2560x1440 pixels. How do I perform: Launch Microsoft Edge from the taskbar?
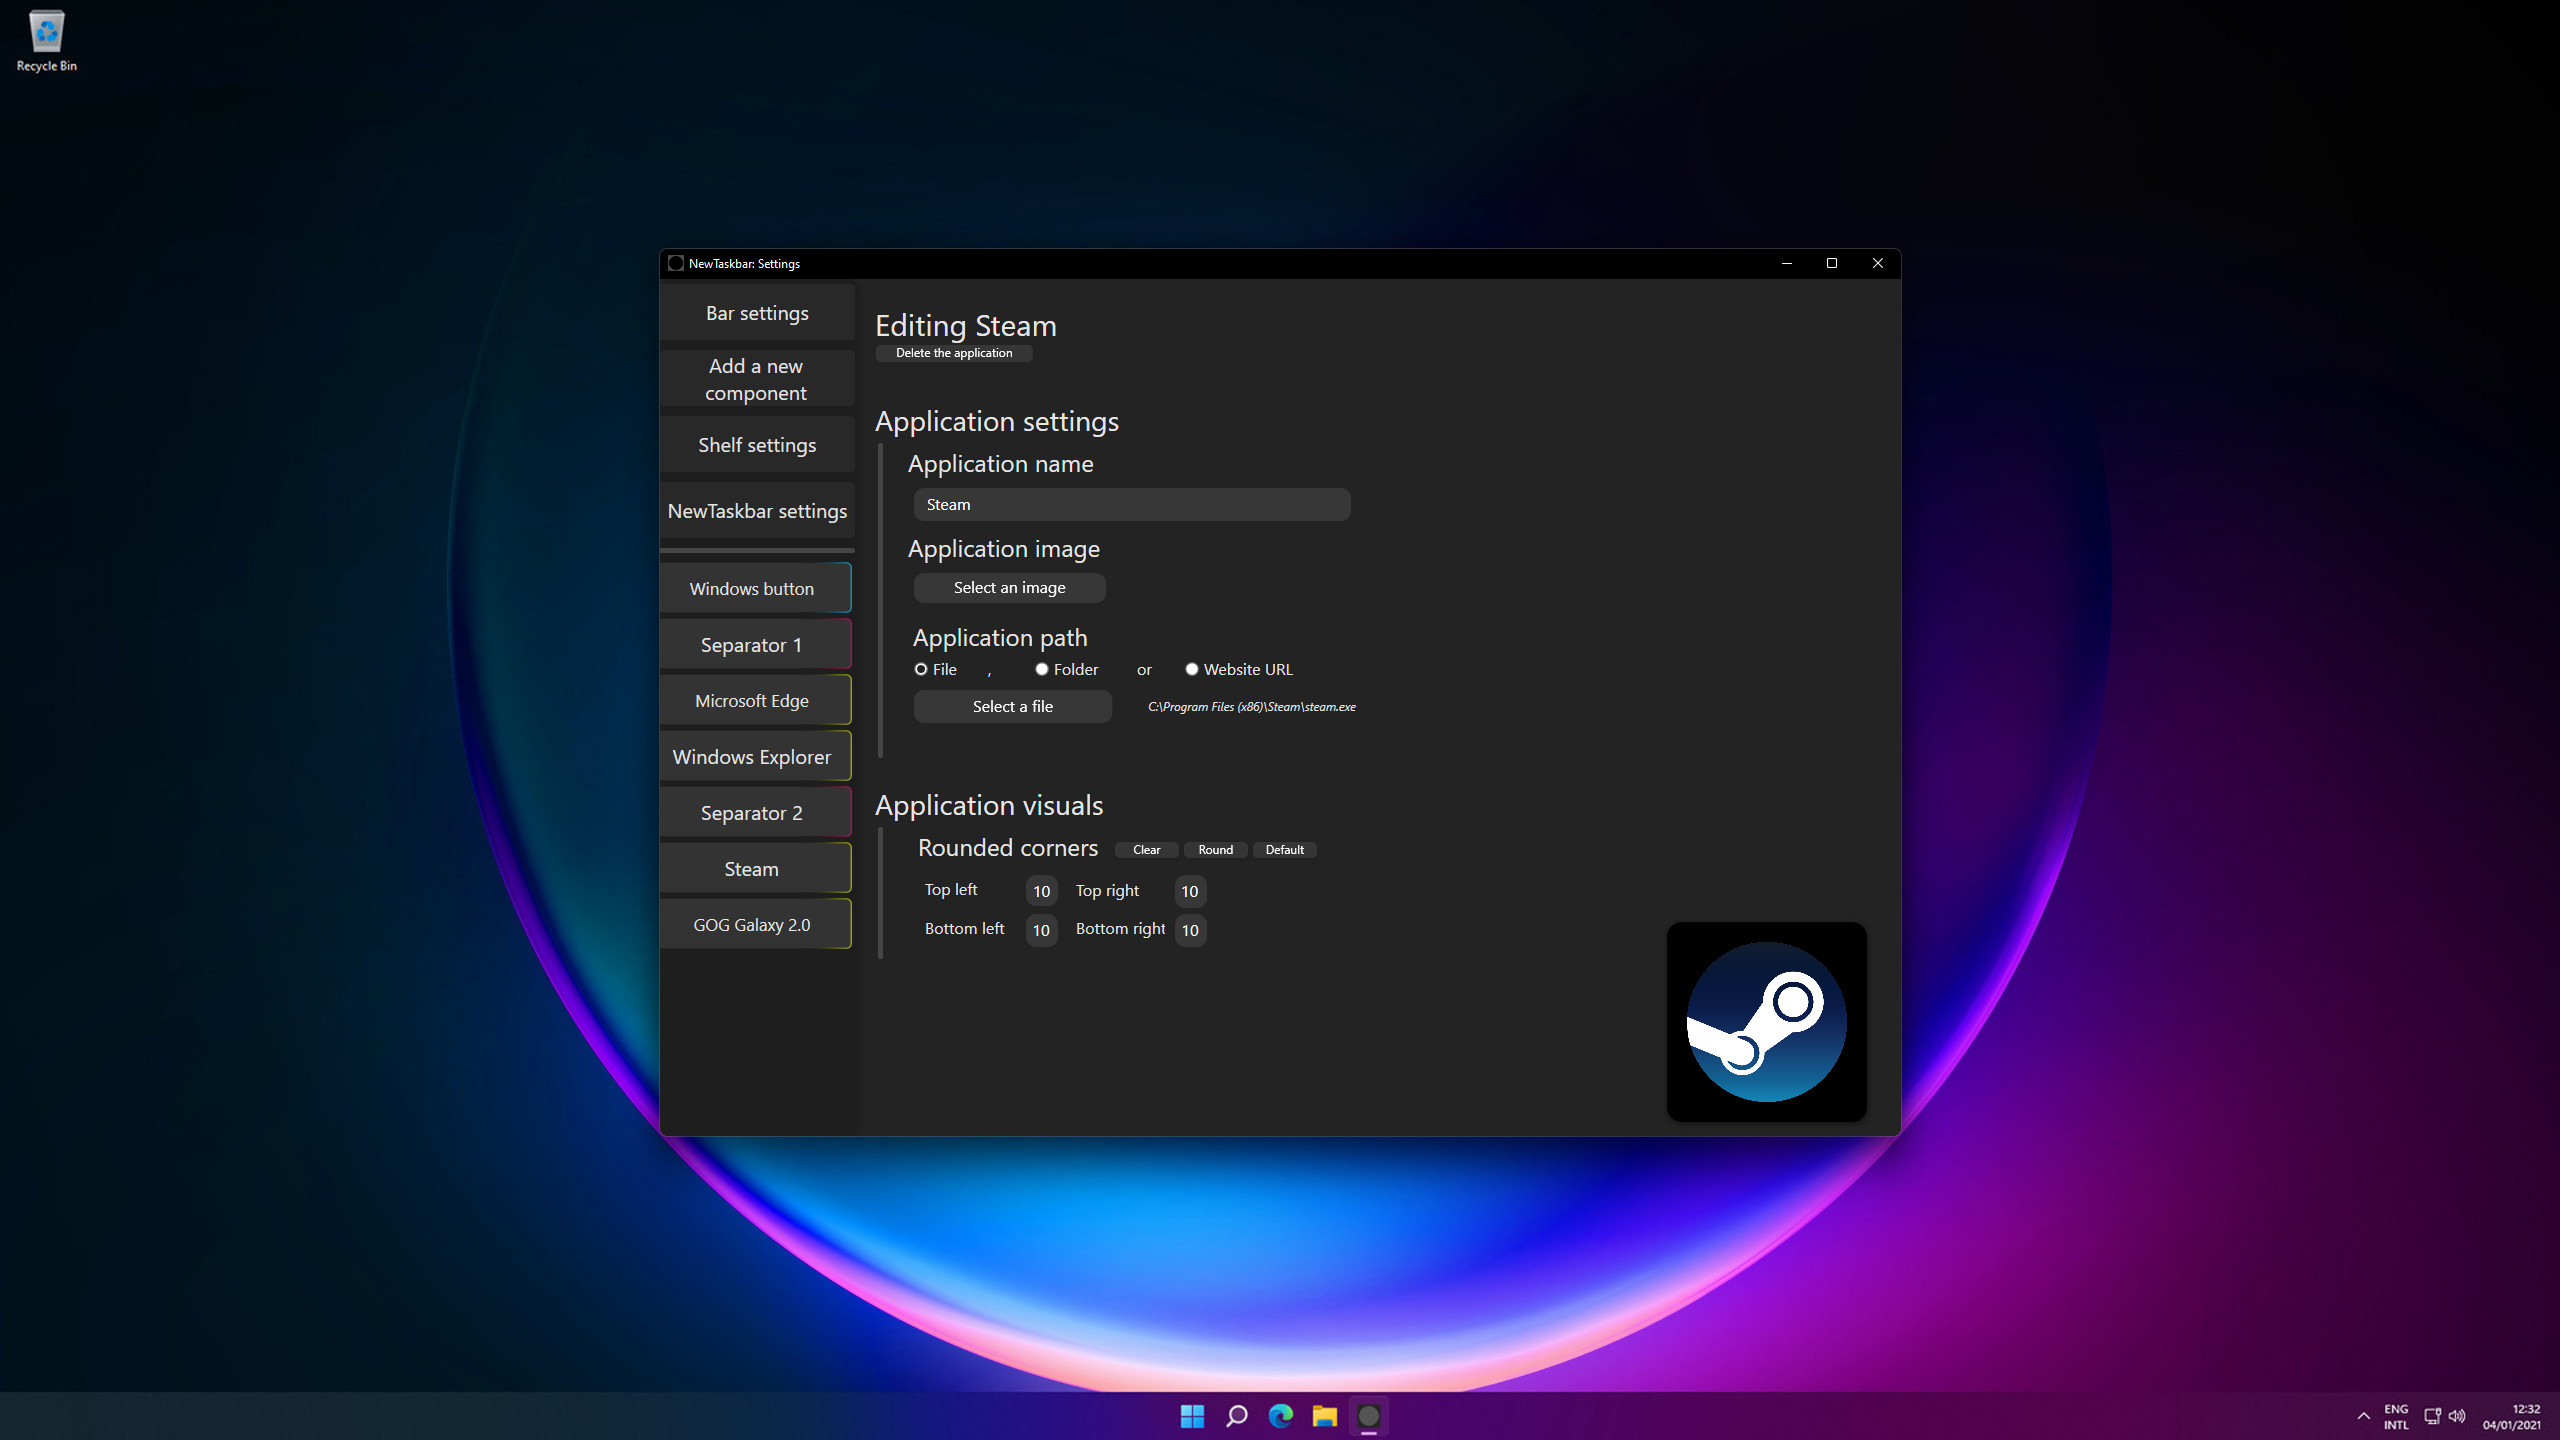click(x=1281, y=1416)
